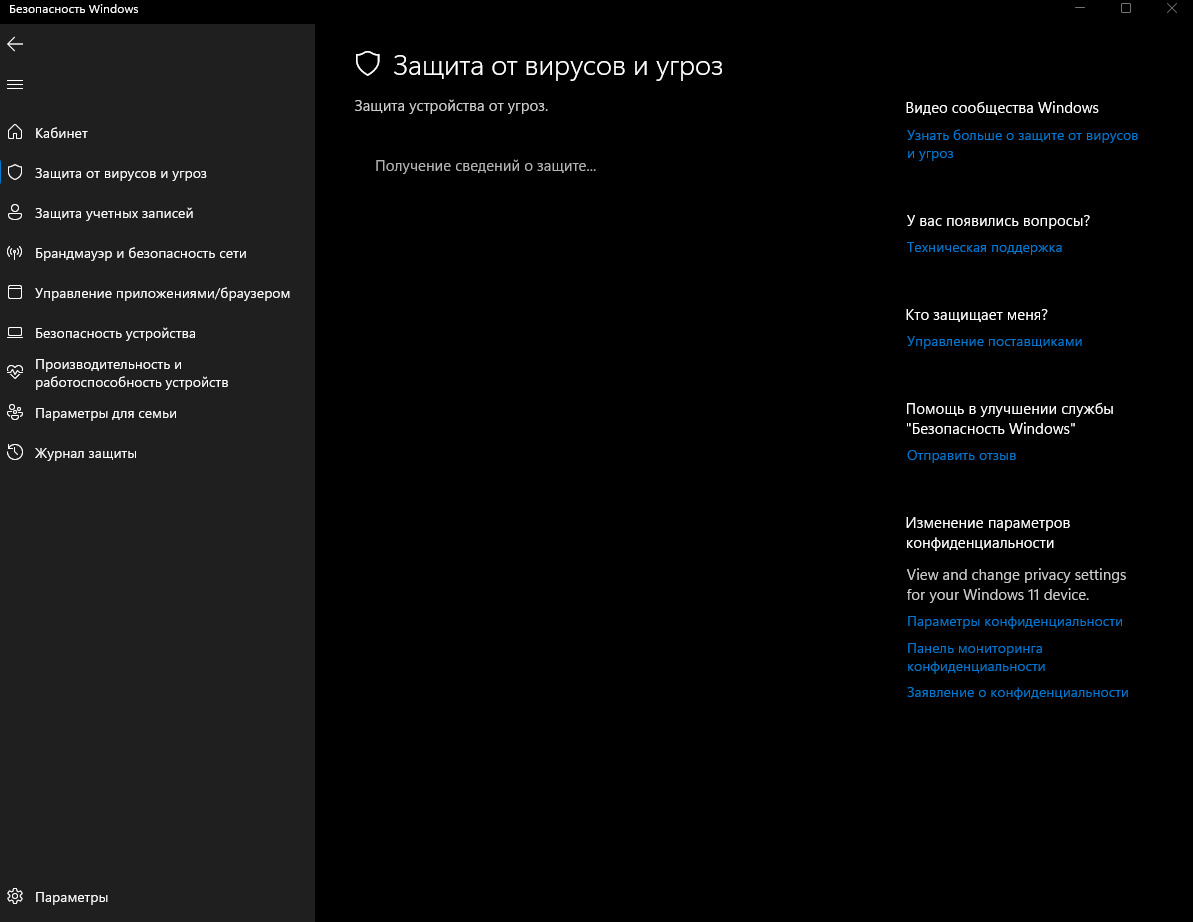This screenshot has width=1193, height=922.
Task: Open Параметры at the bottom of the sidebar
Action: click(157, 897)
